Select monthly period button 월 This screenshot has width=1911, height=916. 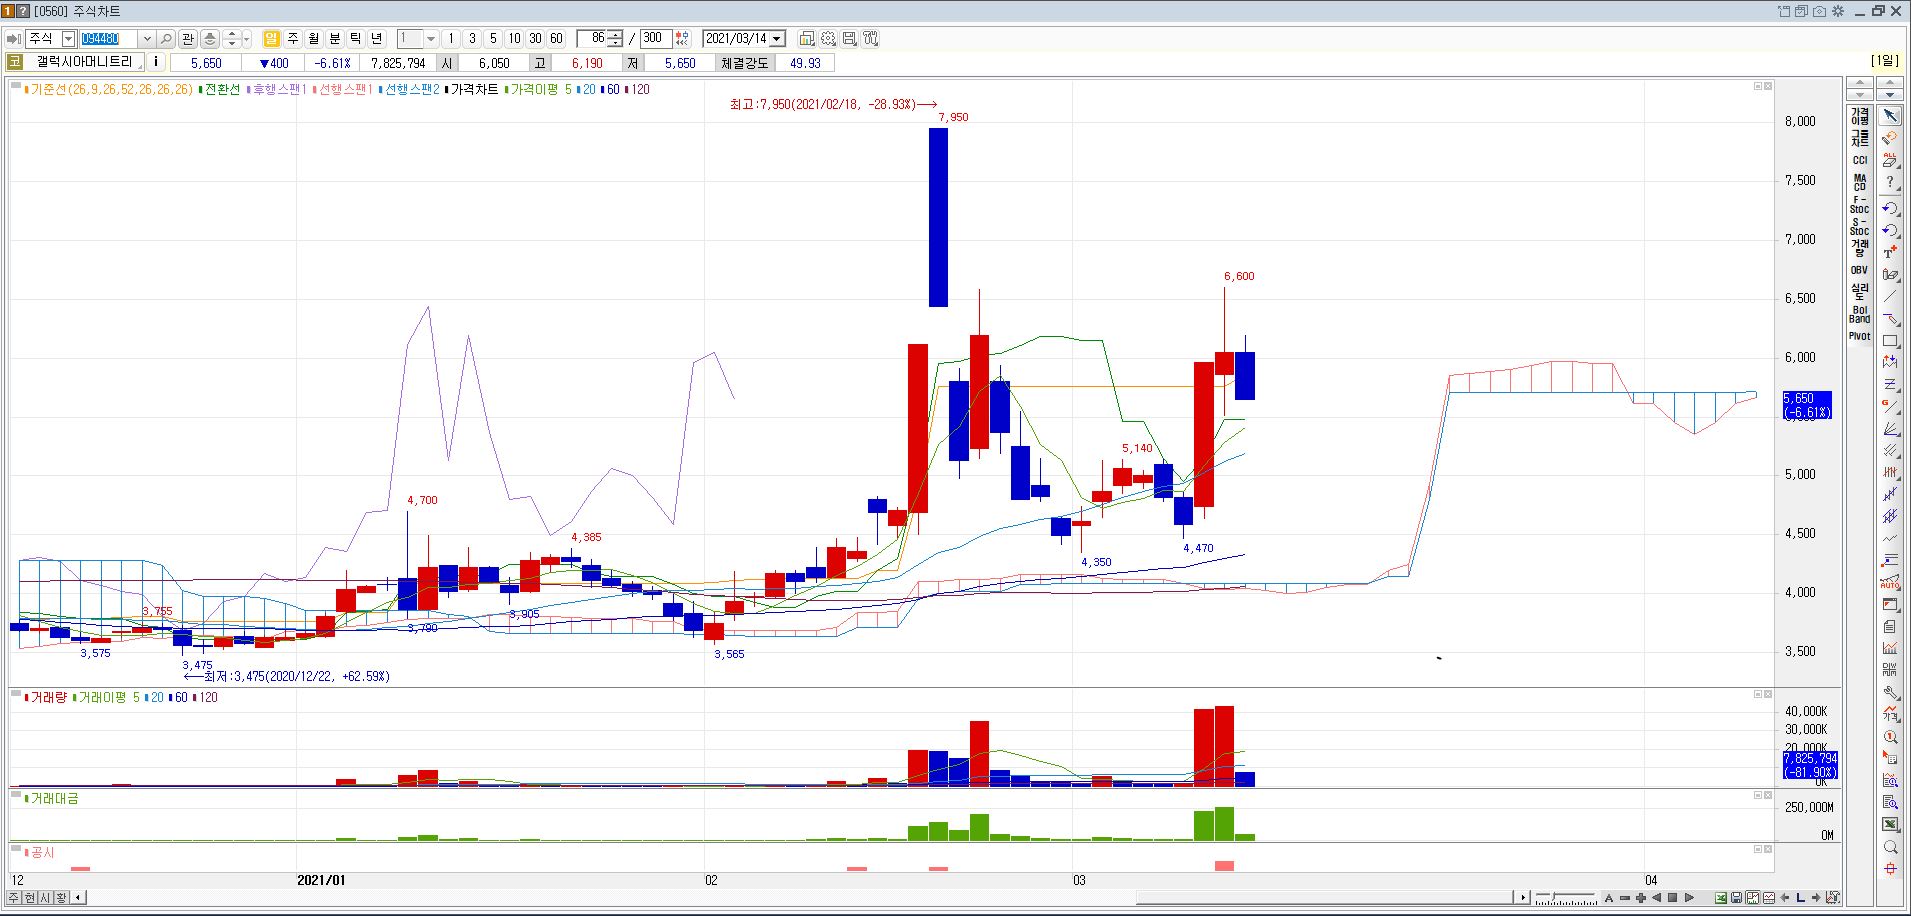(x=314, y=39)
